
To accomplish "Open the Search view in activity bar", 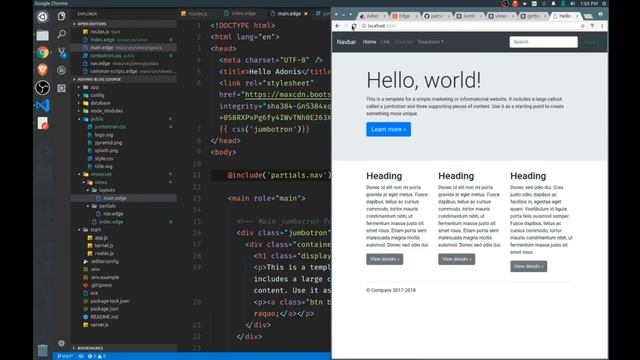I will 62,34.
